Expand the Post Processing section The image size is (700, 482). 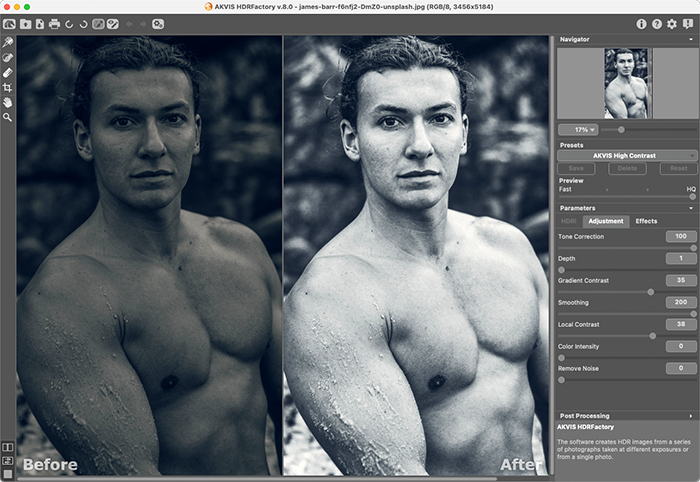click(690, 415)
